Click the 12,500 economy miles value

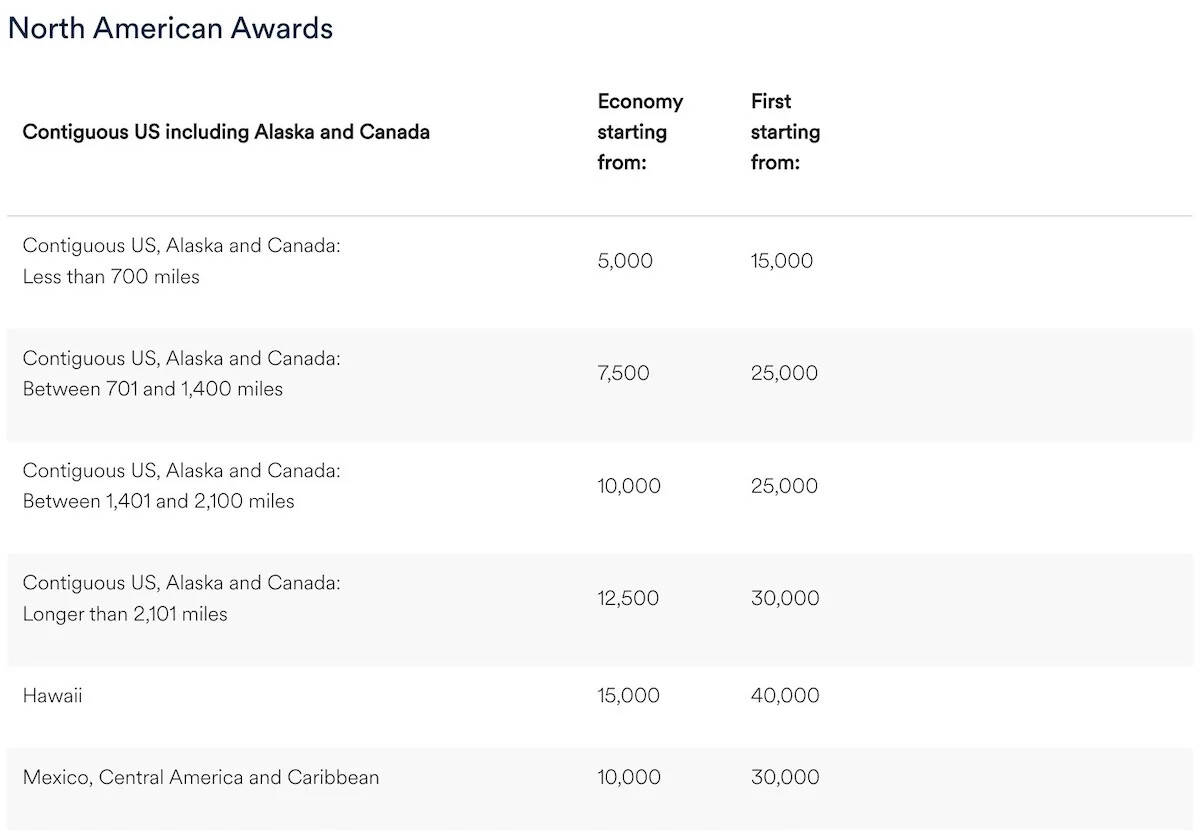[x=628, y=598]
